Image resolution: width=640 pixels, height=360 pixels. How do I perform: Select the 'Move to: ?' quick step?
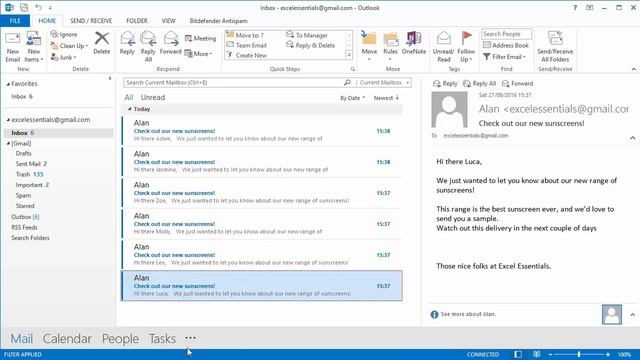click(x=245, y=35)
